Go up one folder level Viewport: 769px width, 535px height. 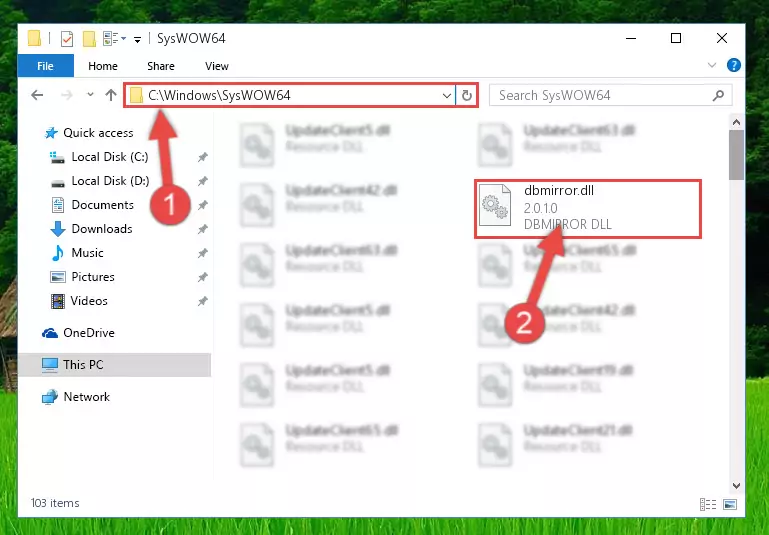(111, 95)
